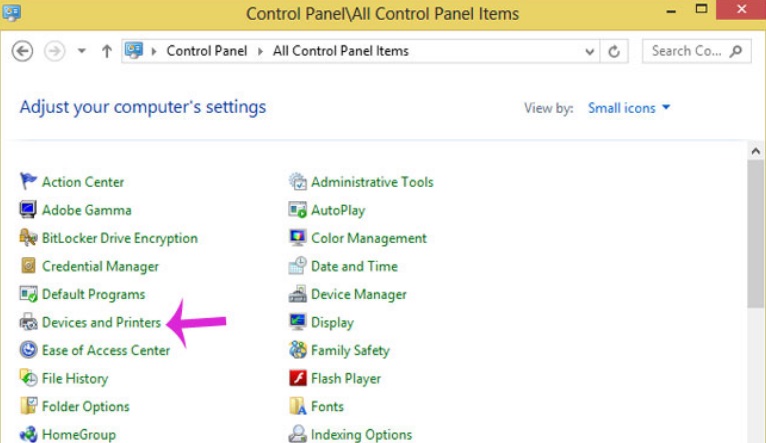Open the Color Management icon
The image size is (766, 443).
click(x=297, y=238)
